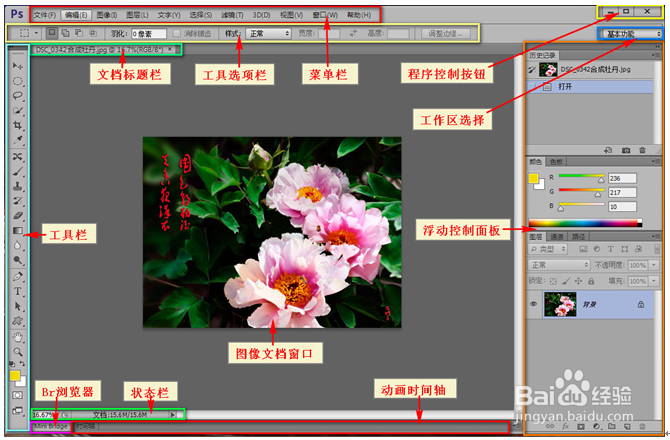Open the 图像(I) menu
The height and width of the screenshot is (440, 670).
pyautogui.click(x=107, y=15)
